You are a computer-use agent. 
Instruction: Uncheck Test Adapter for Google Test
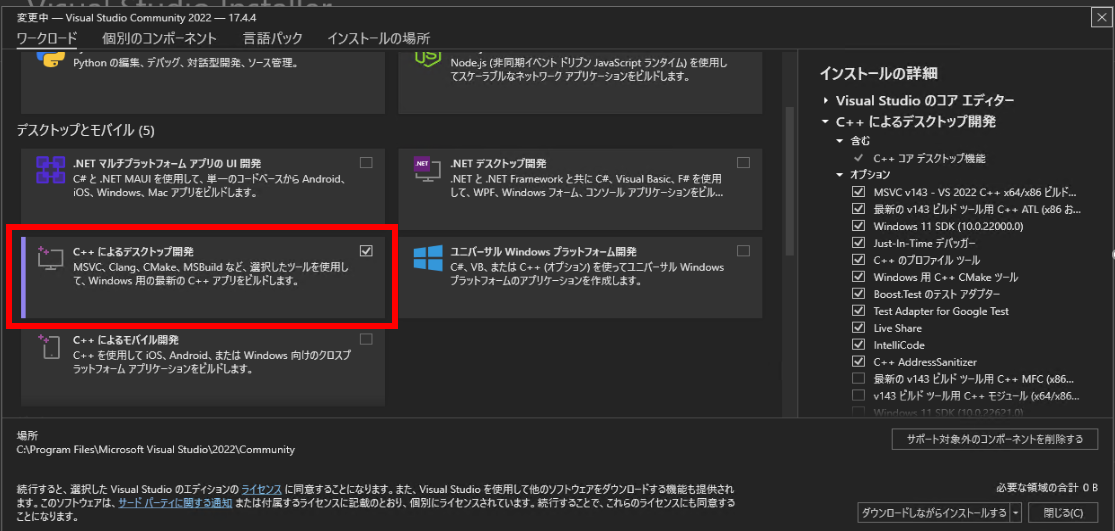858,311
